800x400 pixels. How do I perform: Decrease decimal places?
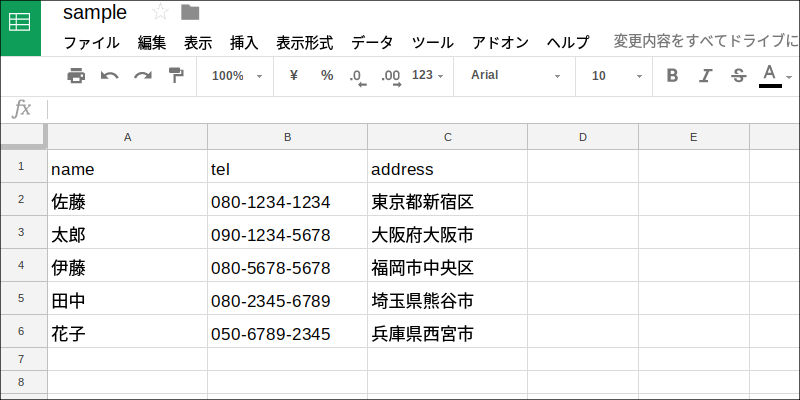tap(358, 77)
